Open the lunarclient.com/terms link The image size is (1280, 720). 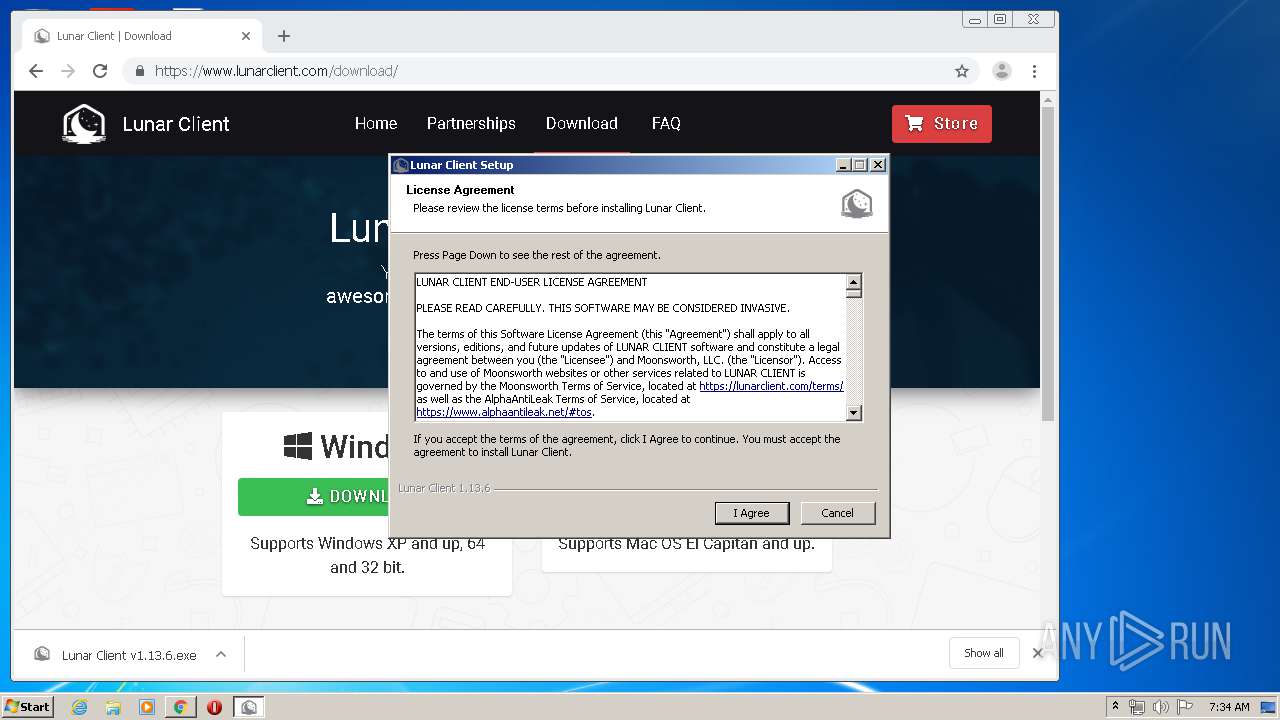771,386
